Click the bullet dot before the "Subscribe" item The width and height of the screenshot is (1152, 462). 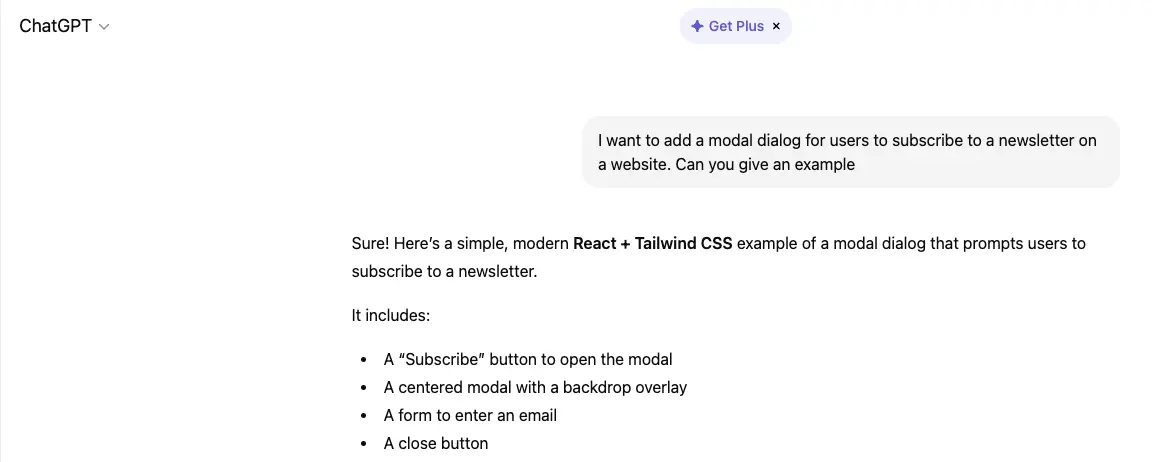pos(363,360)
